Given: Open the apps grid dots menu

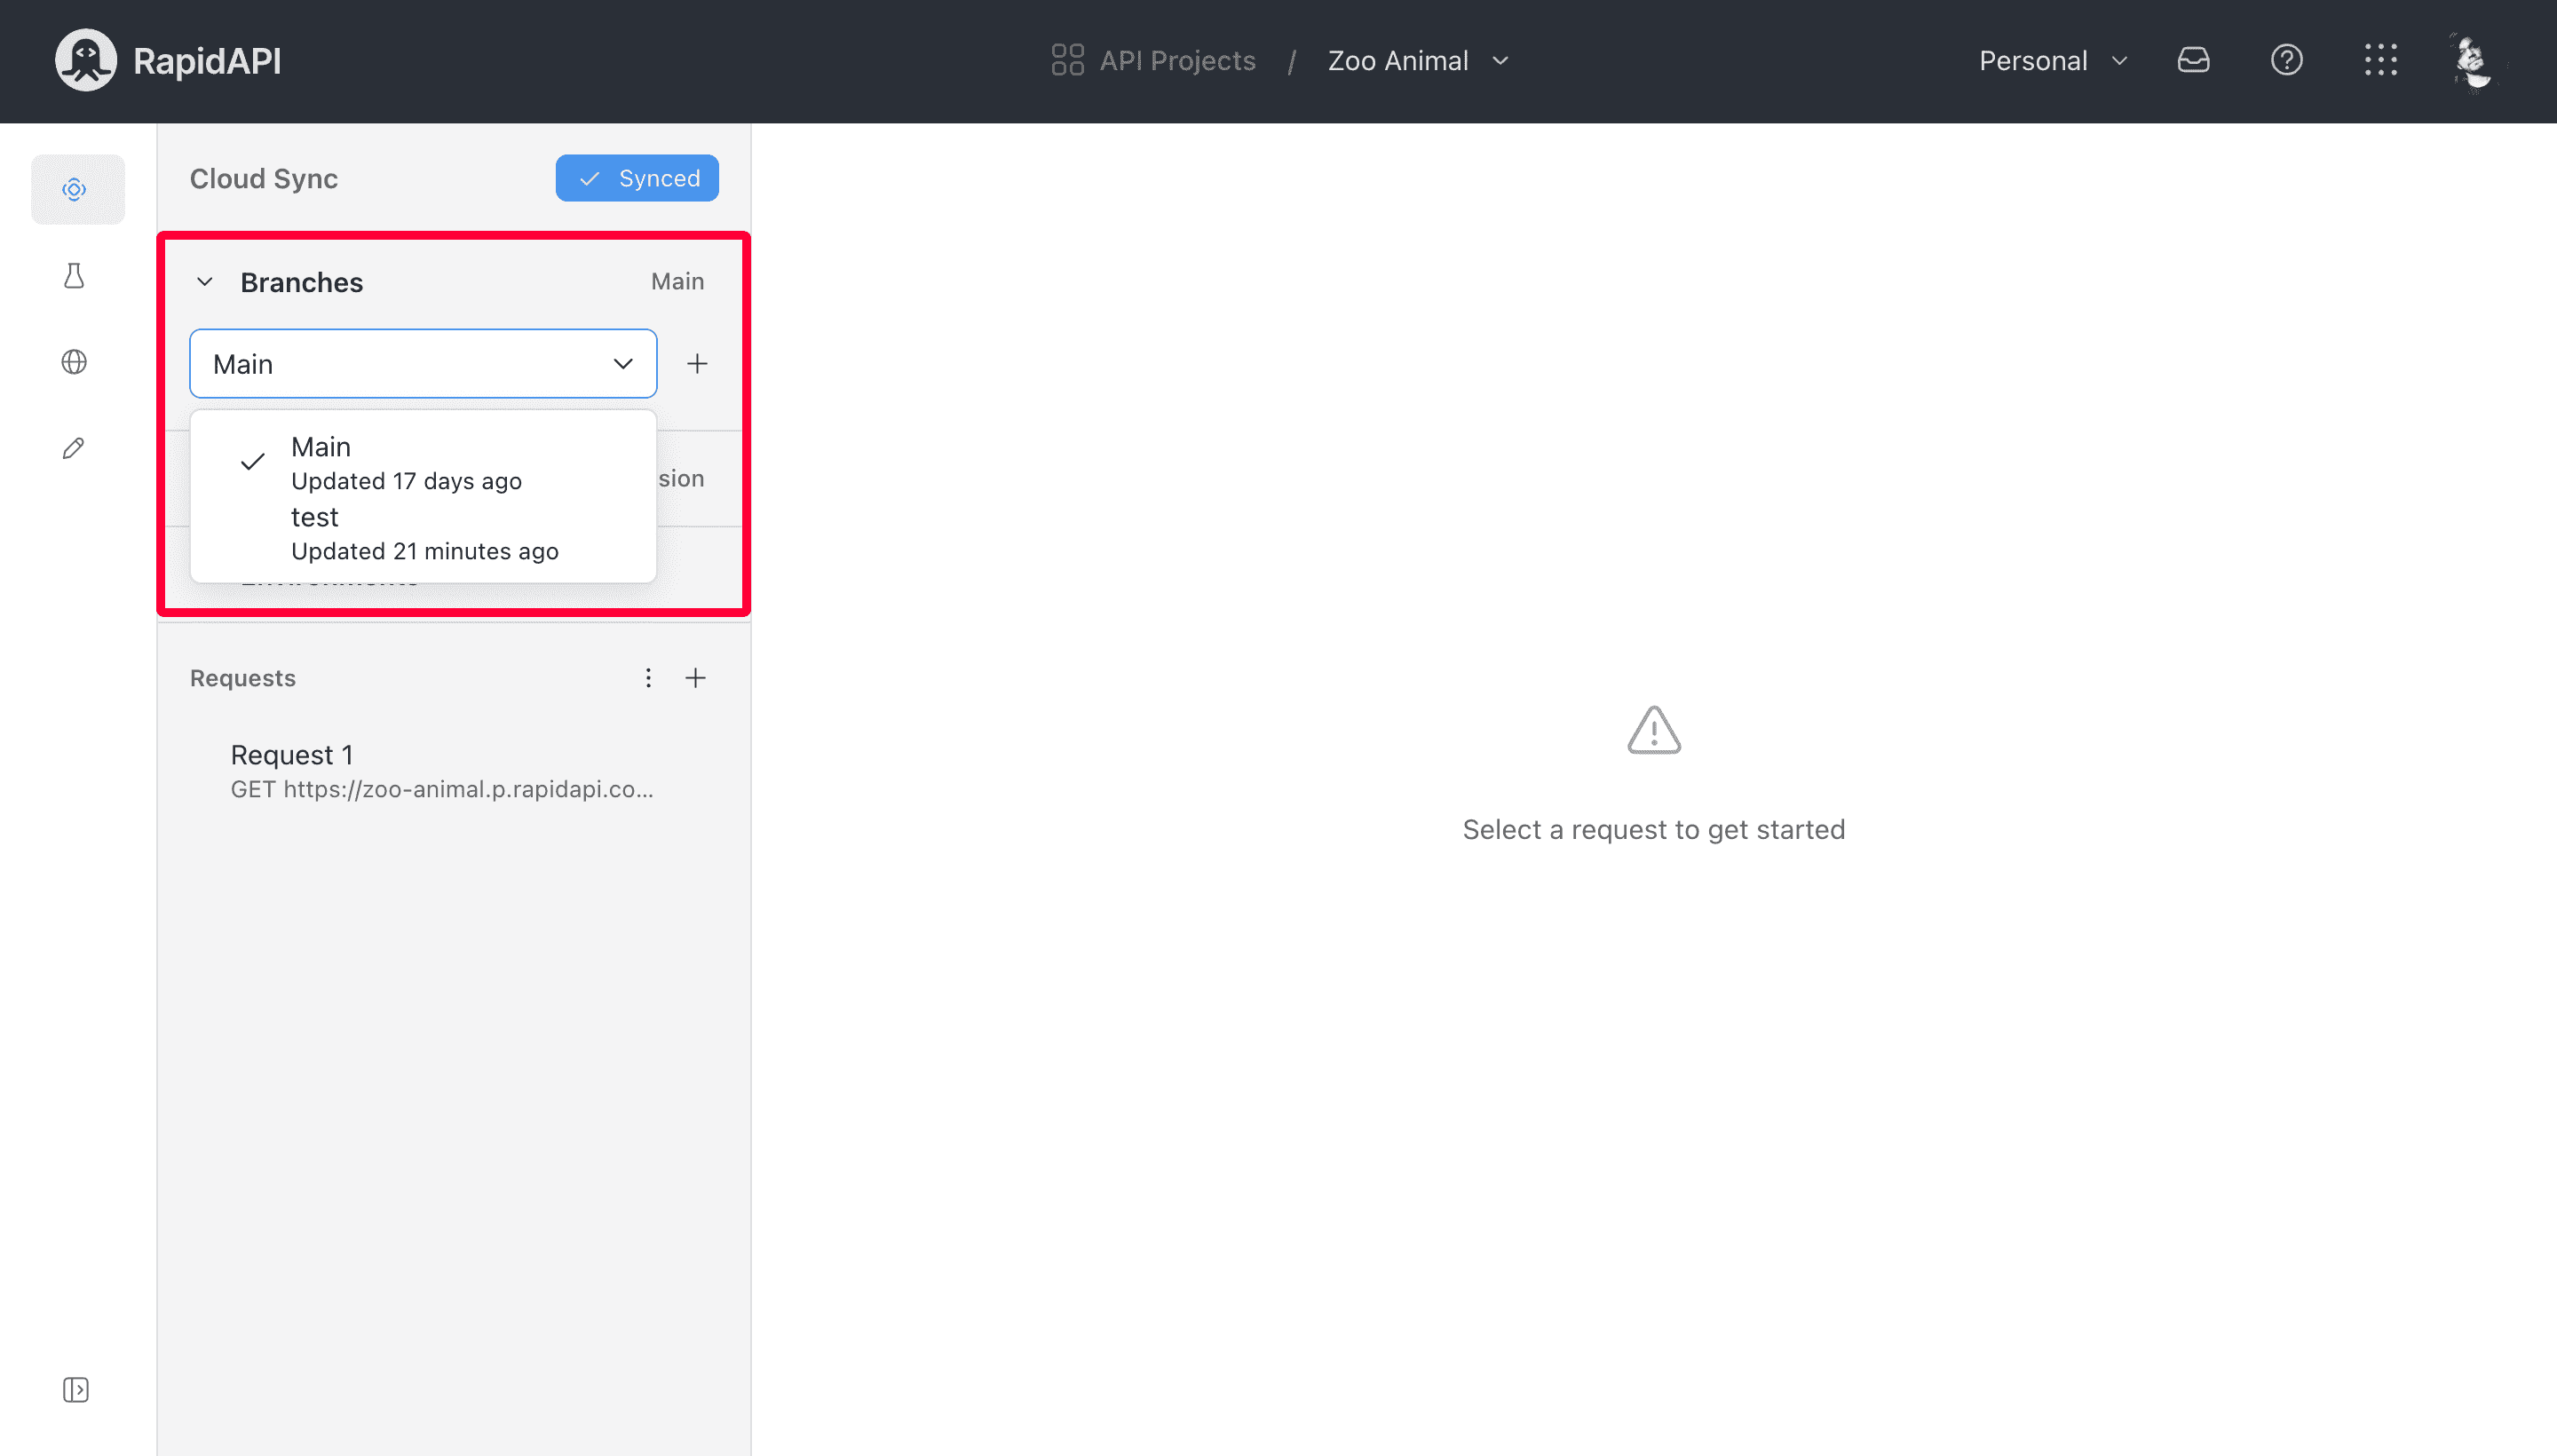Looking at the screenshot, I should point(2380,60).
